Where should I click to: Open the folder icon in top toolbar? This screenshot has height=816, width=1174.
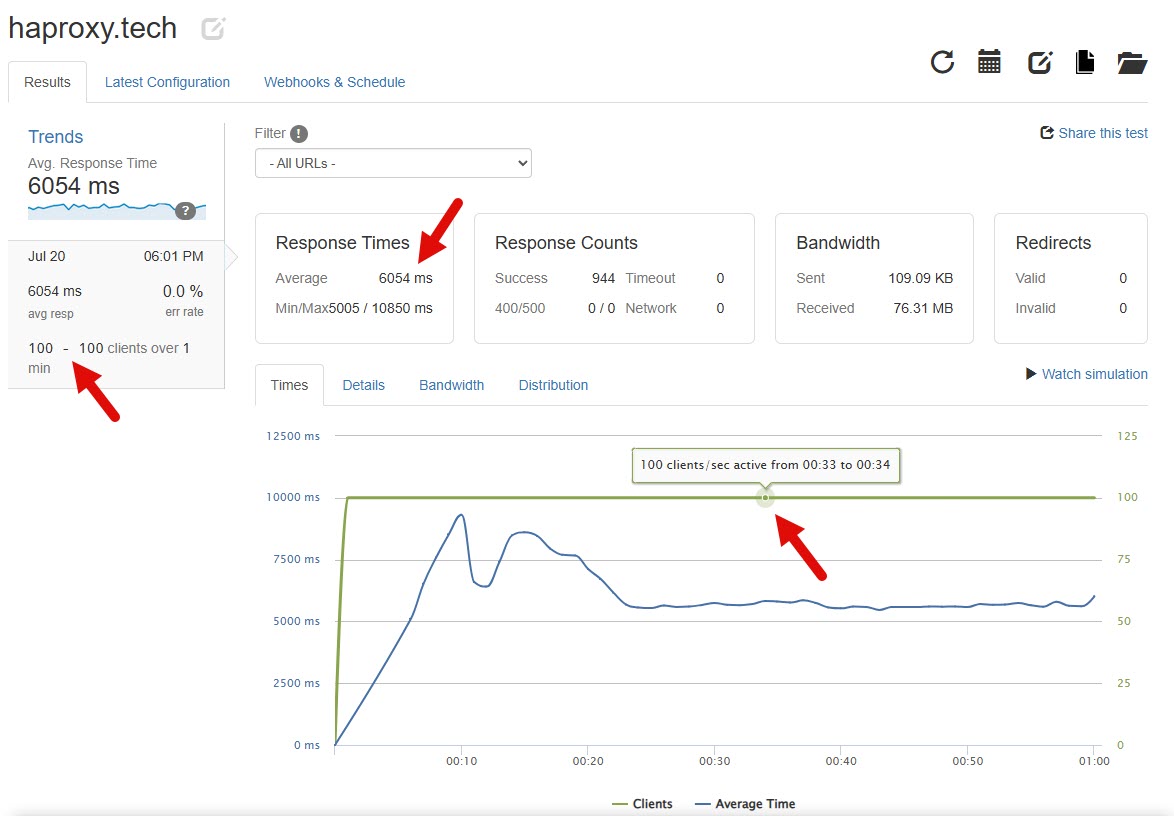coord(1131,63)
